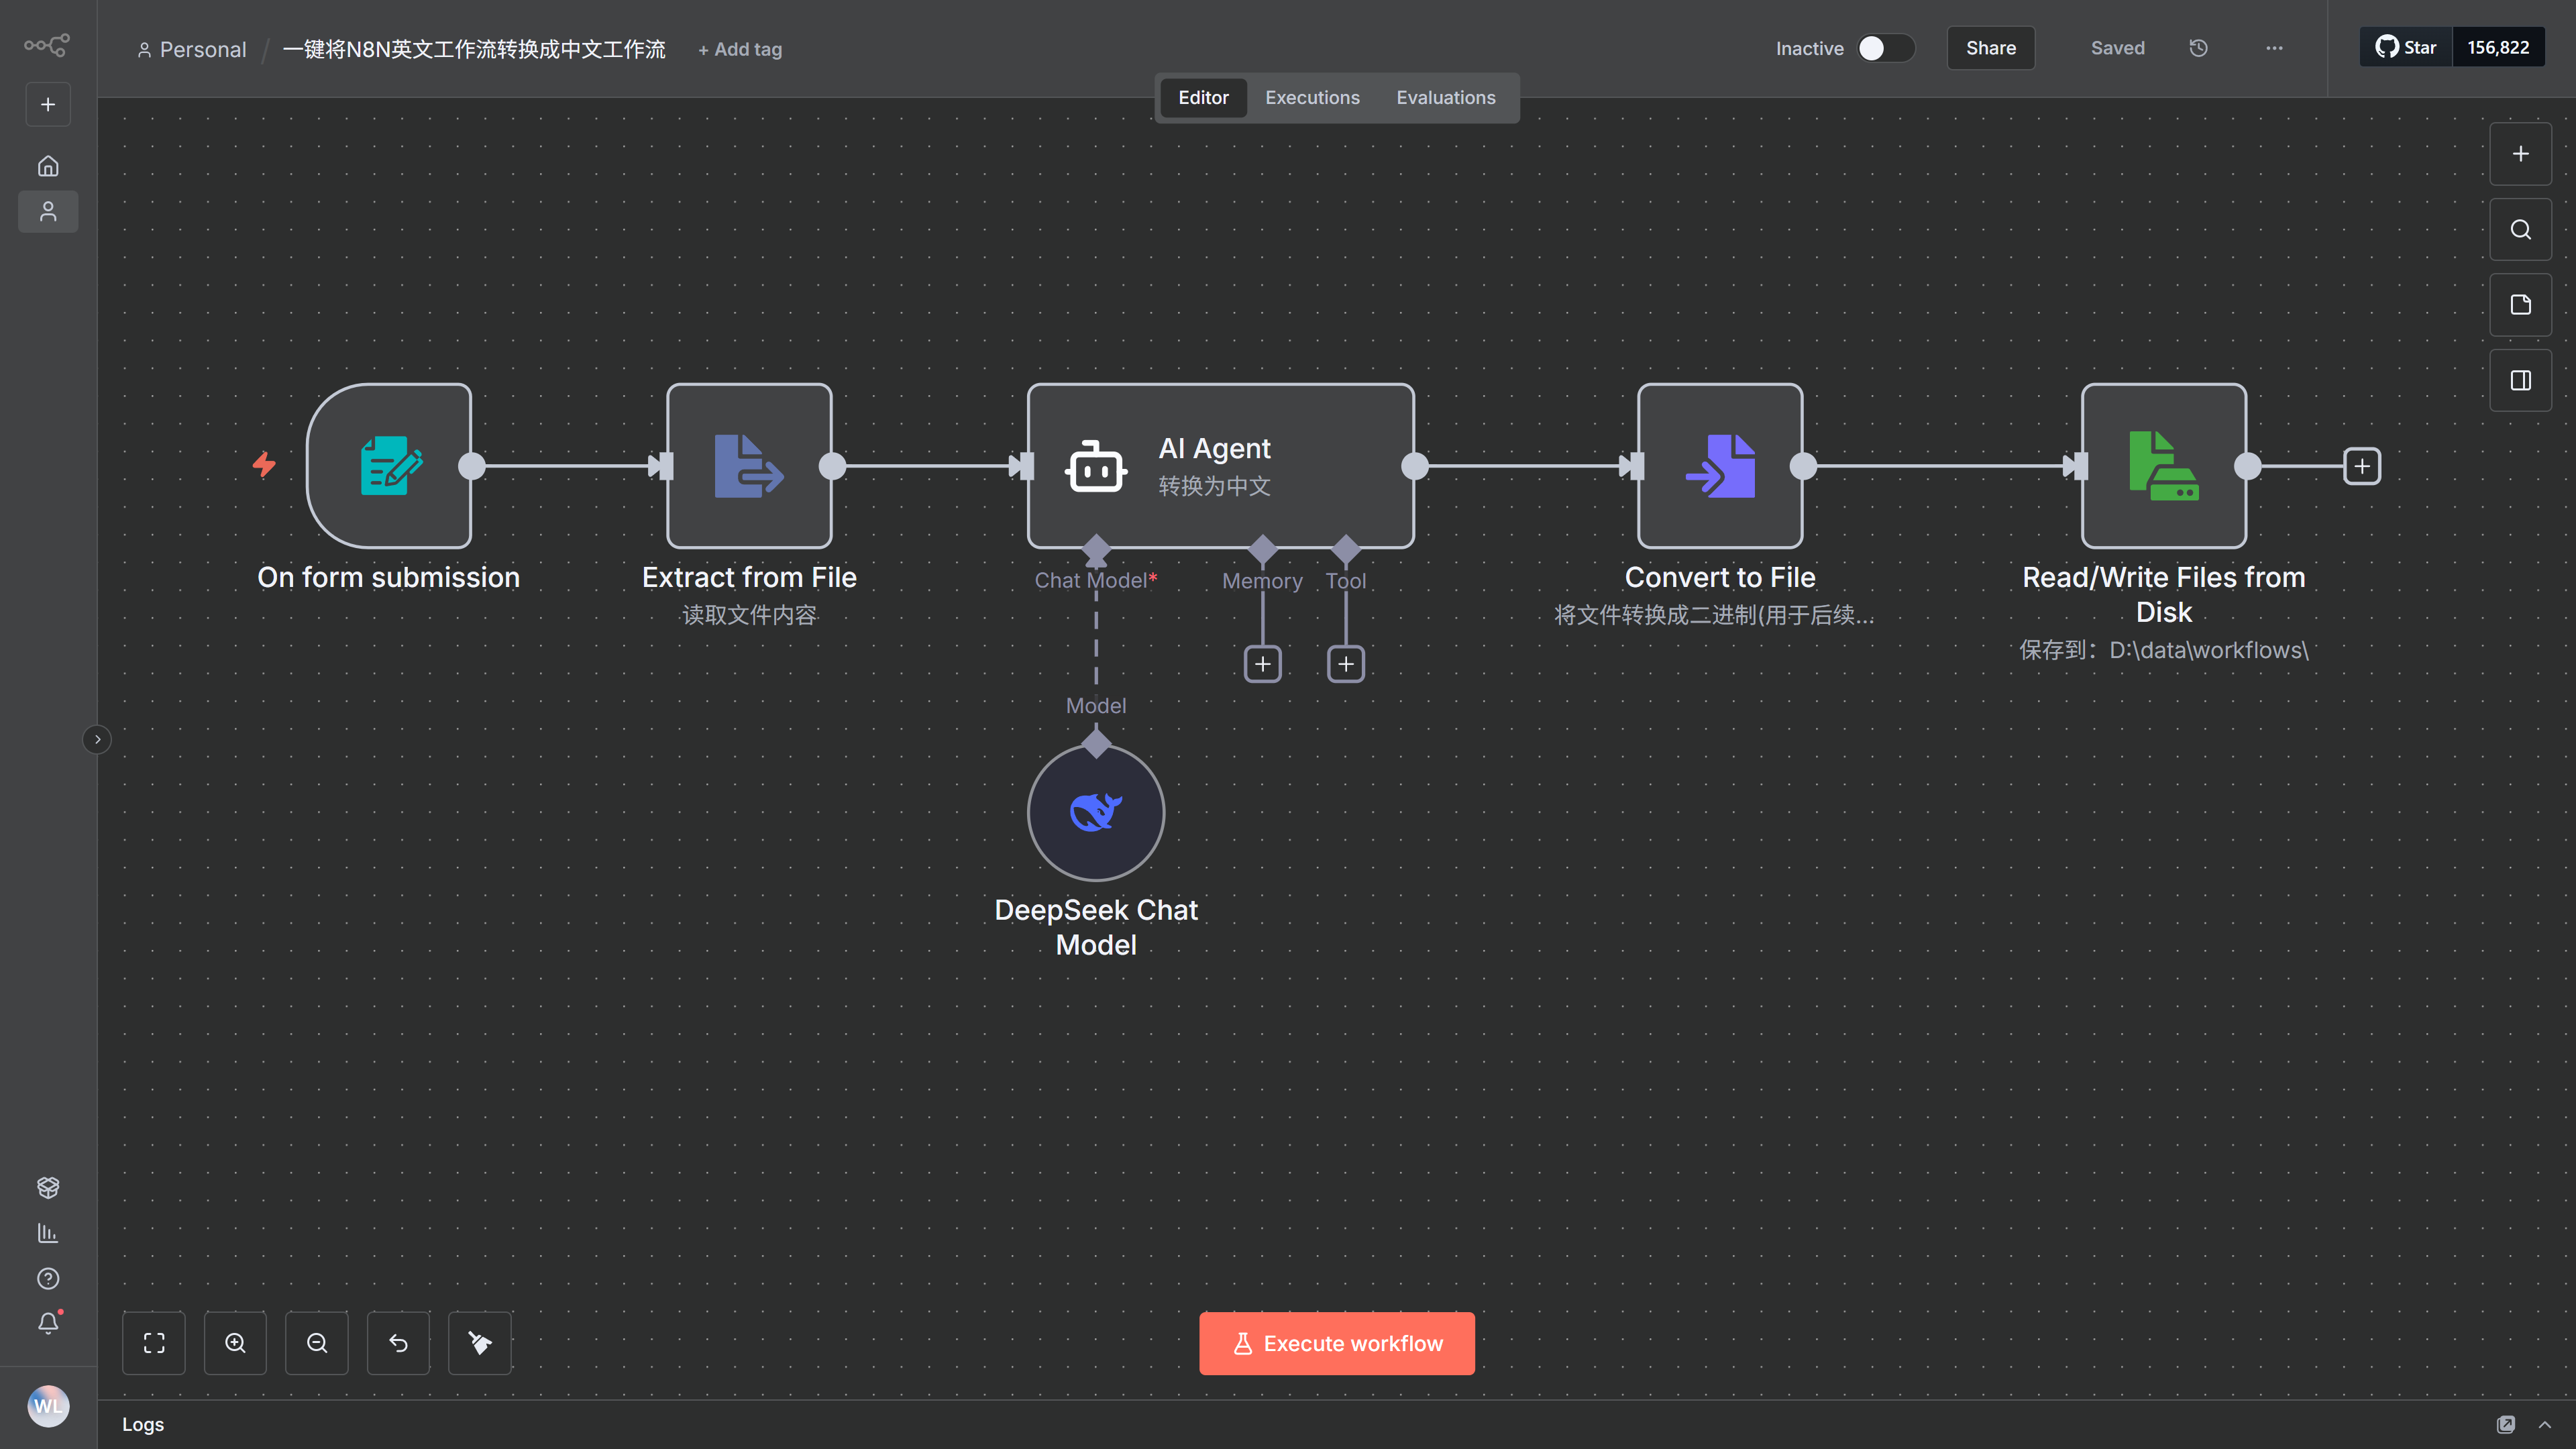Screen dimensions: 2576x1449
Task: Click the add sticky note icon
Action: tap(2520, 305)
